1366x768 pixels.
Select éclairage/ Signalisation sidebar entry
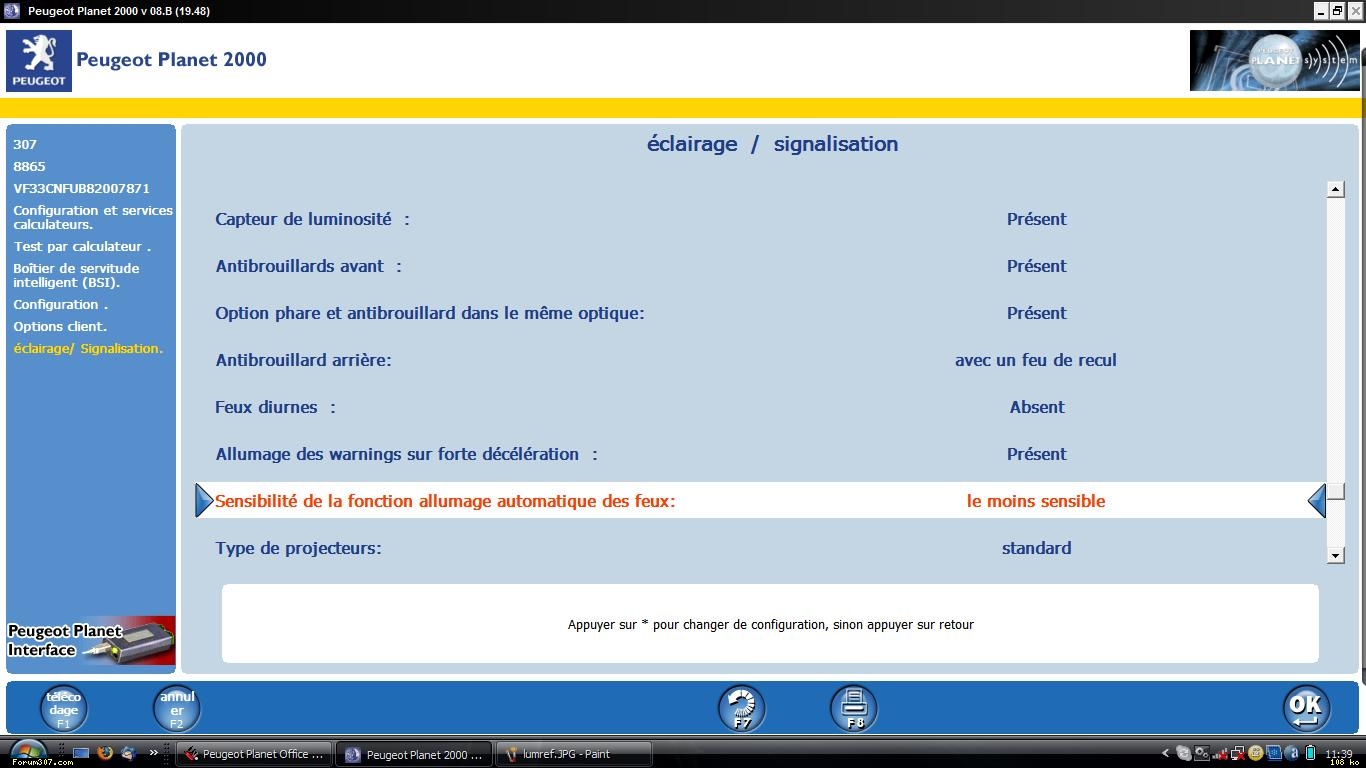click(88, 348)
